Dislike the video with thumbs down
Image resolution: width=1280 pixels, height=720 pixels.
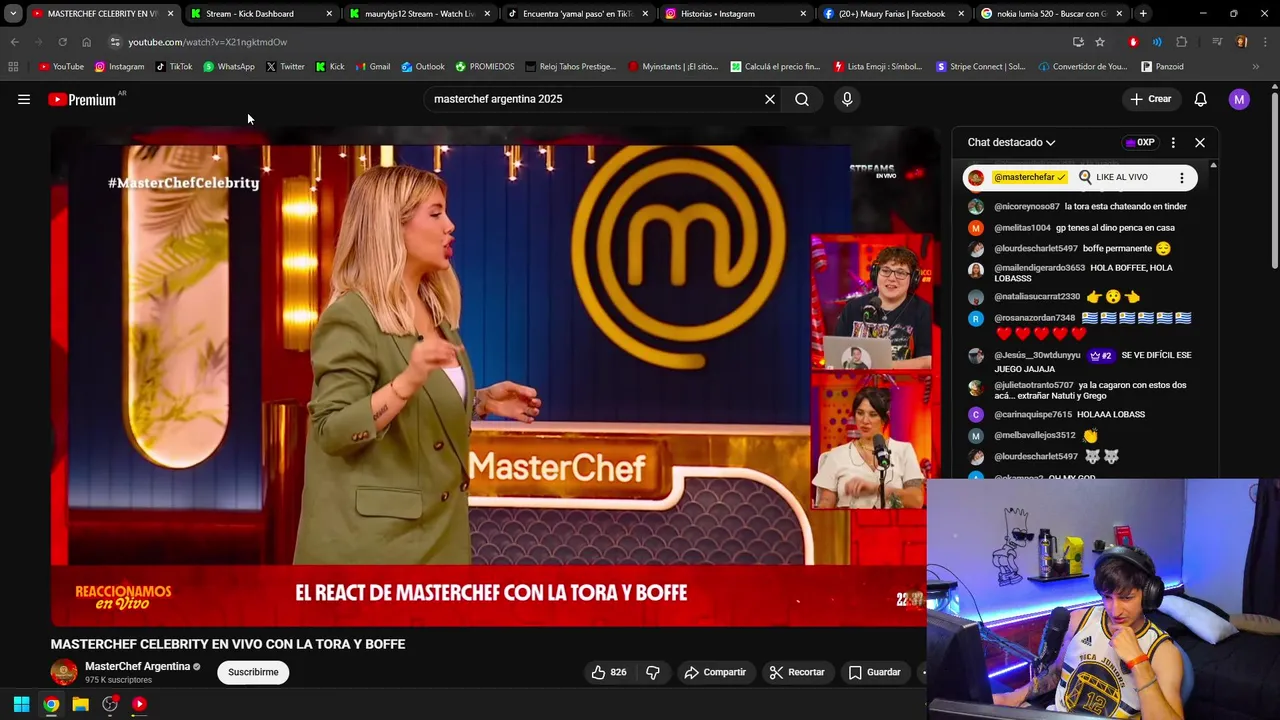653,672
